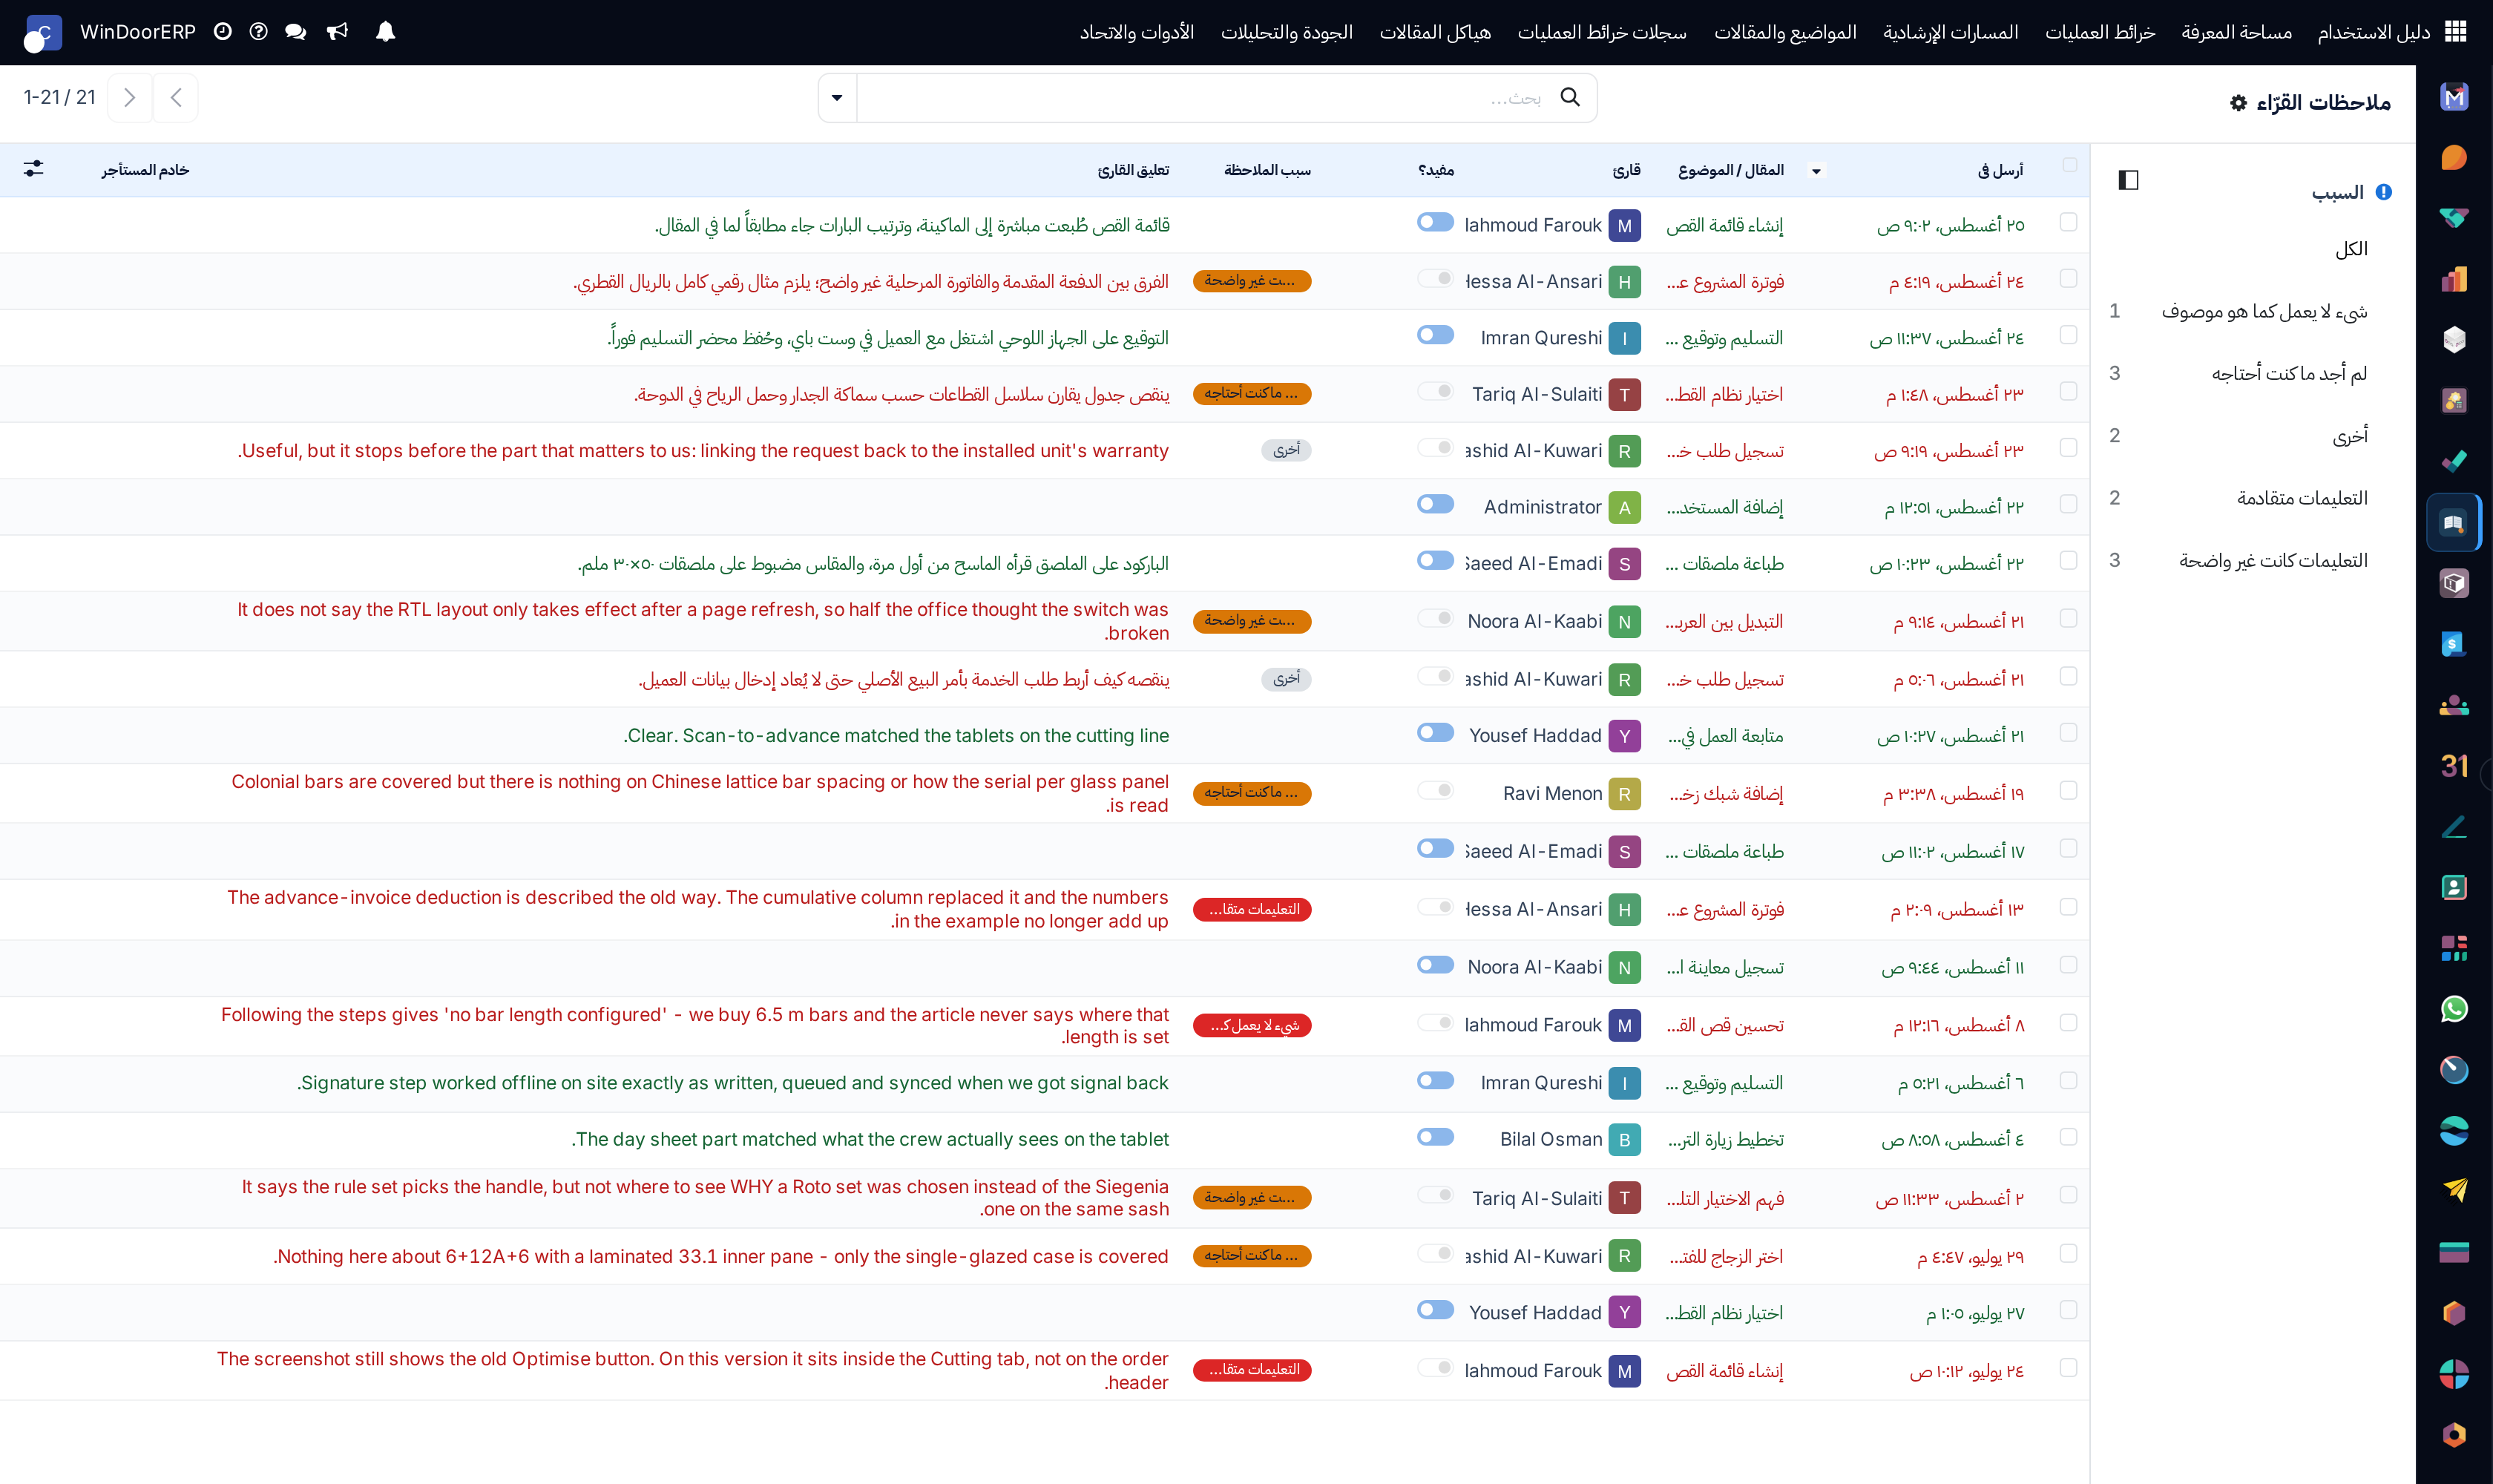Click pager counter 1-21 / 21

[x=60, y=97]
